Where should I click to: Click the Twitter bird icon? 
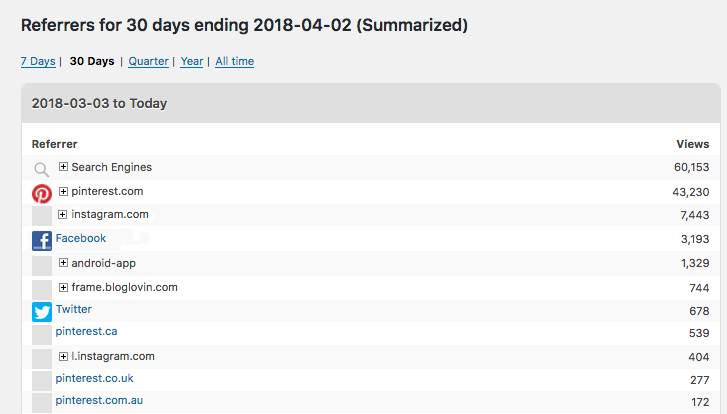click(42, 312)
